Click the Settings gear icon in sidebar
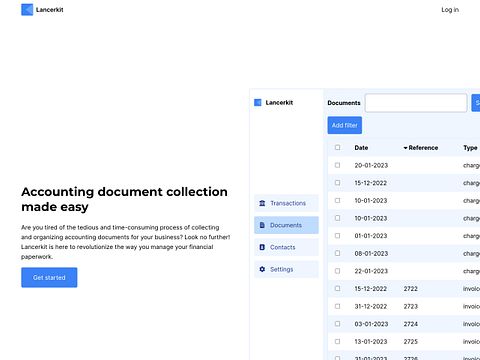The width and height of the screenshot is (480, 360). [x=262, y=269]
